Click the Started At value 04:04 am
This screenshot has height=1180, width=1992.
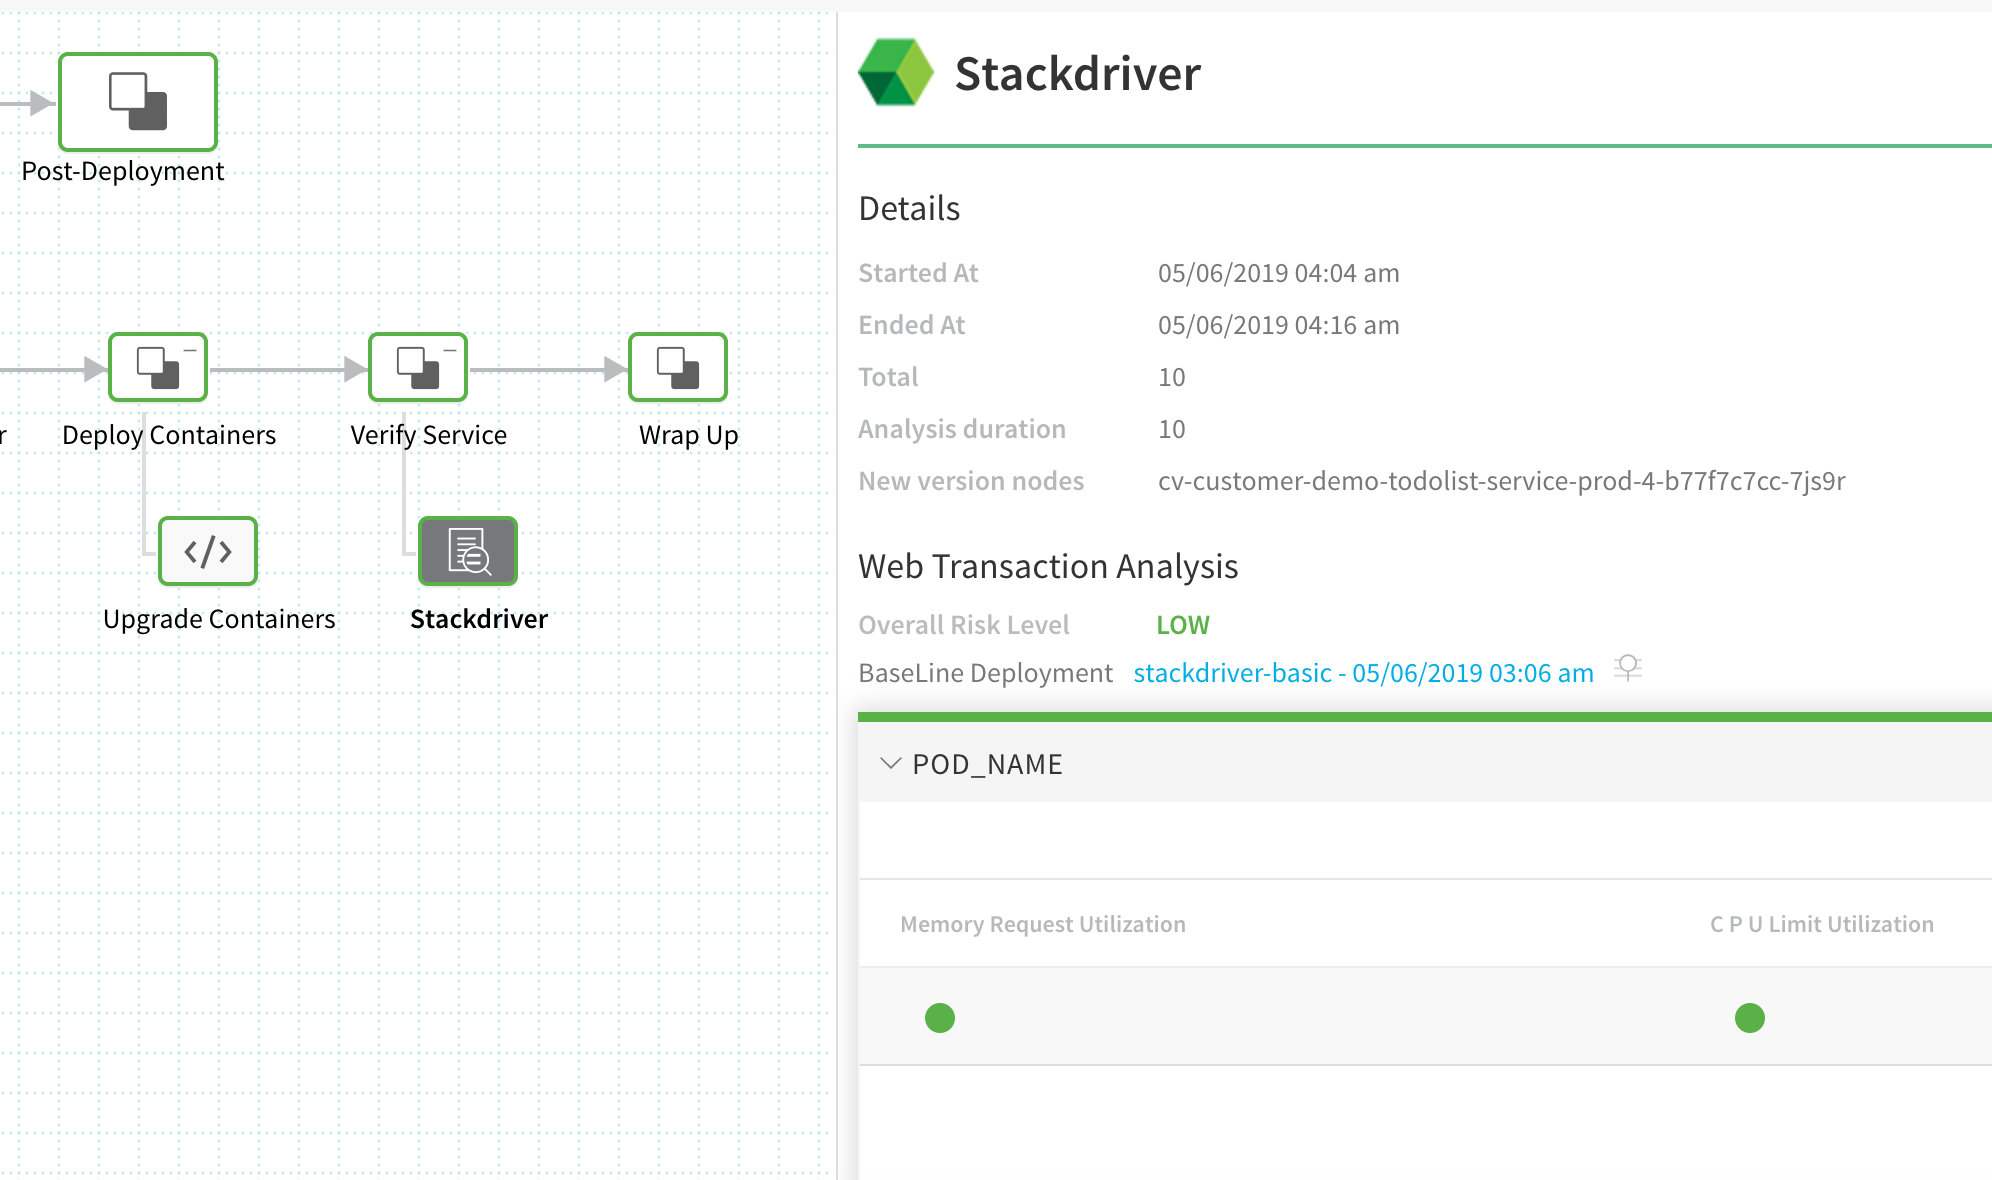point(1279,273)
